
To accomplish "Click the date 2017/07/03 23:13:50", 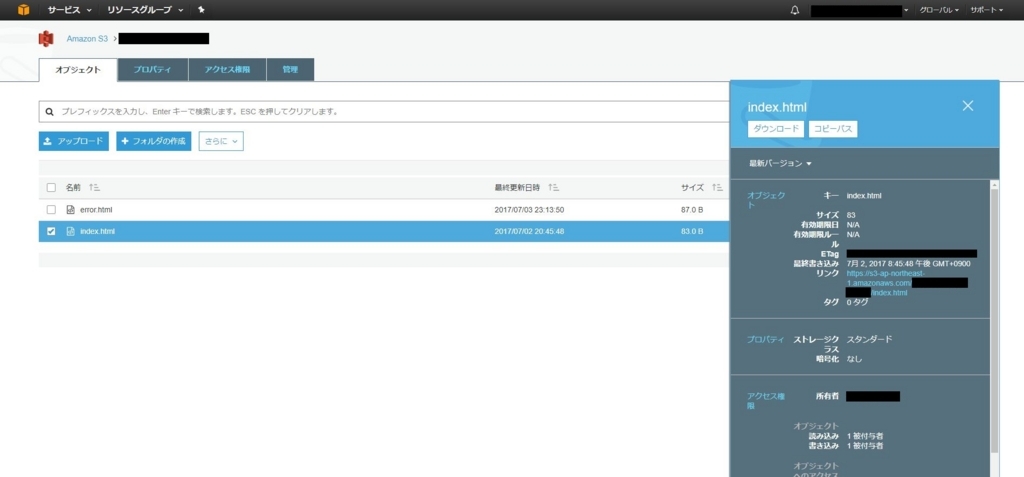I will pyautogui.click(x=529, y=210).
